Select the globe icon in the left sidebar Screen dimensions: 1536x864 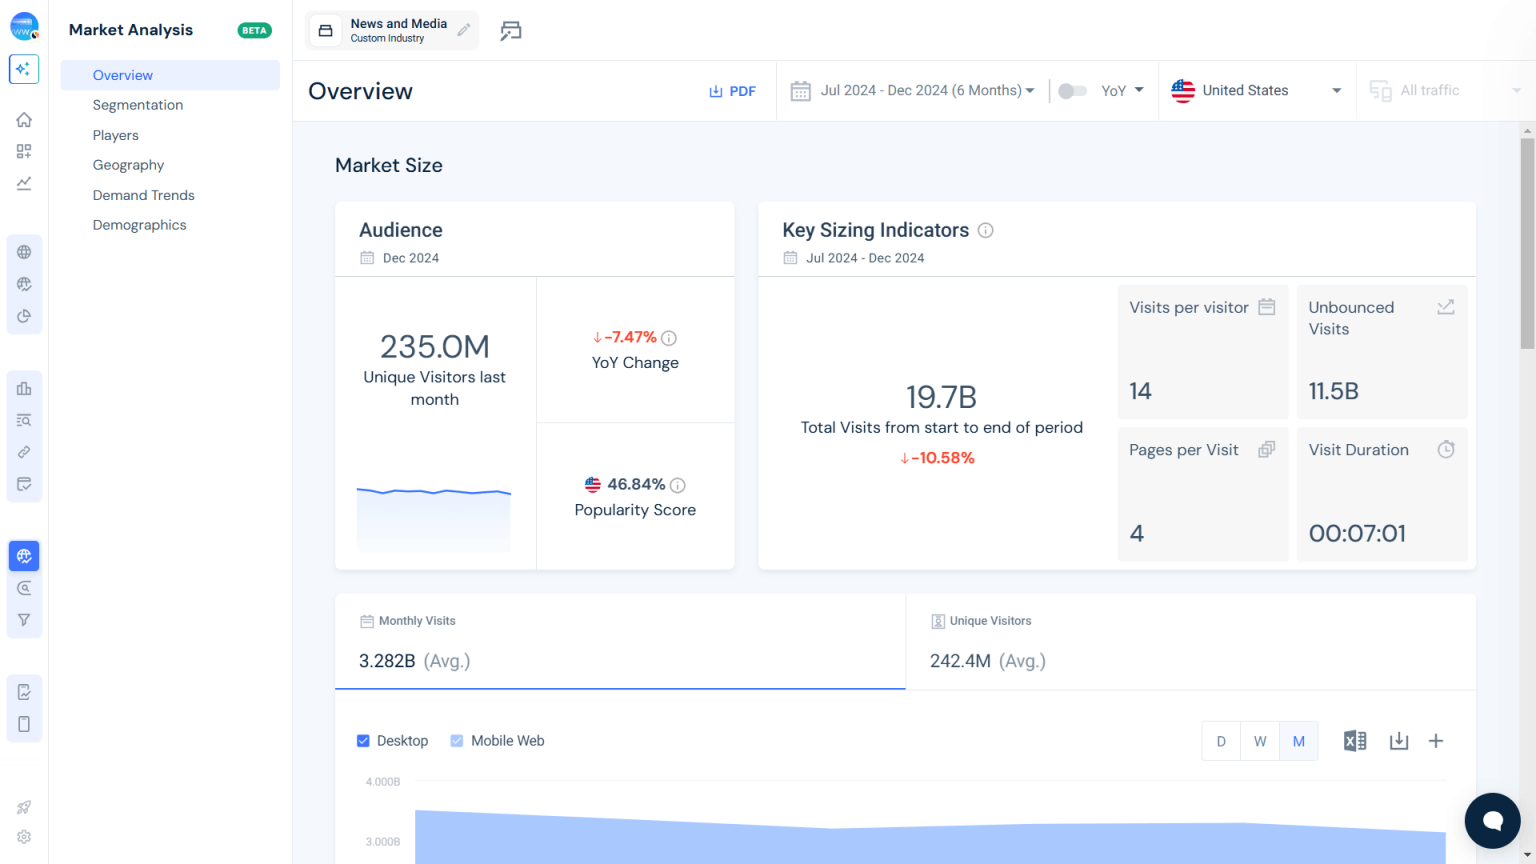point(24,251)
